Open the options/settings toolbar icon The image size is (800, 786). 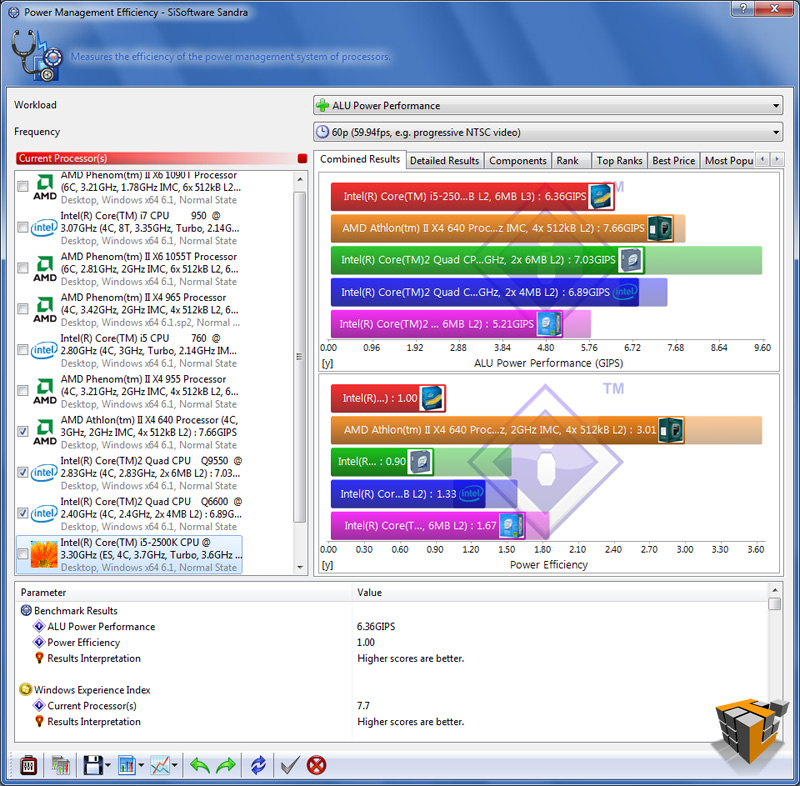pyautogui.click(x=29, y=765)
